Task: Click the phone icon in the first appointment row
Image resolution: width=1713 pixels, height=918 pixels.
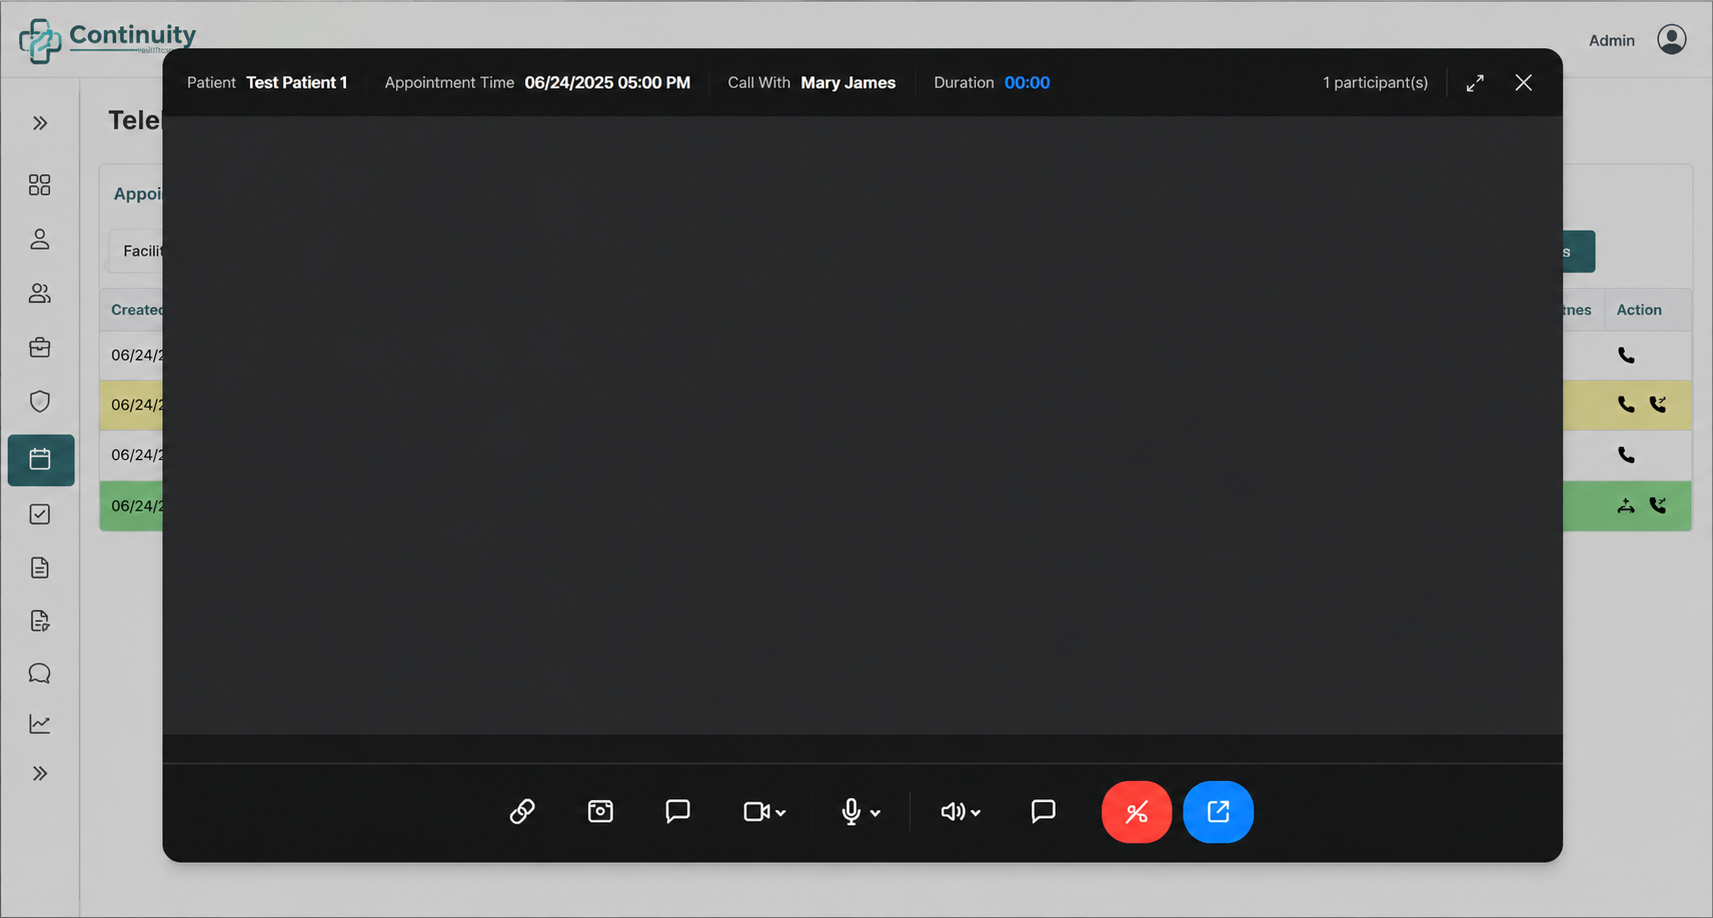Action: tap(1627, 355)
